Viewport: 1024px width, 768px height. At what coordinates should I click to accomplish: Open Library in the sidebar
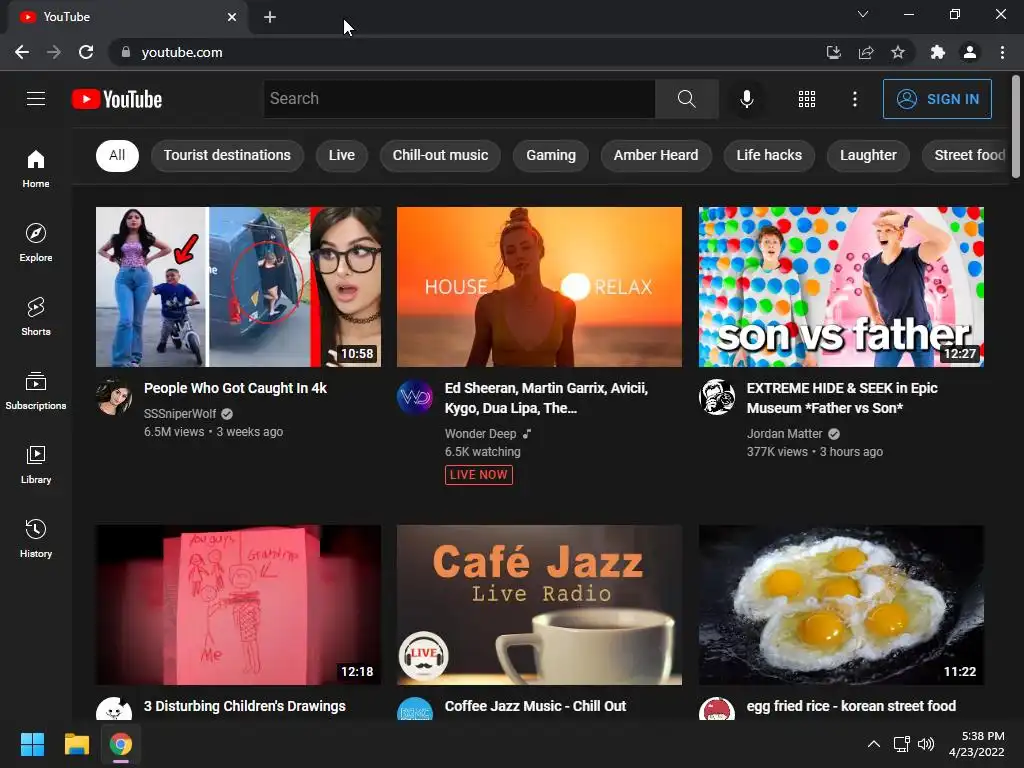(36, 464)
